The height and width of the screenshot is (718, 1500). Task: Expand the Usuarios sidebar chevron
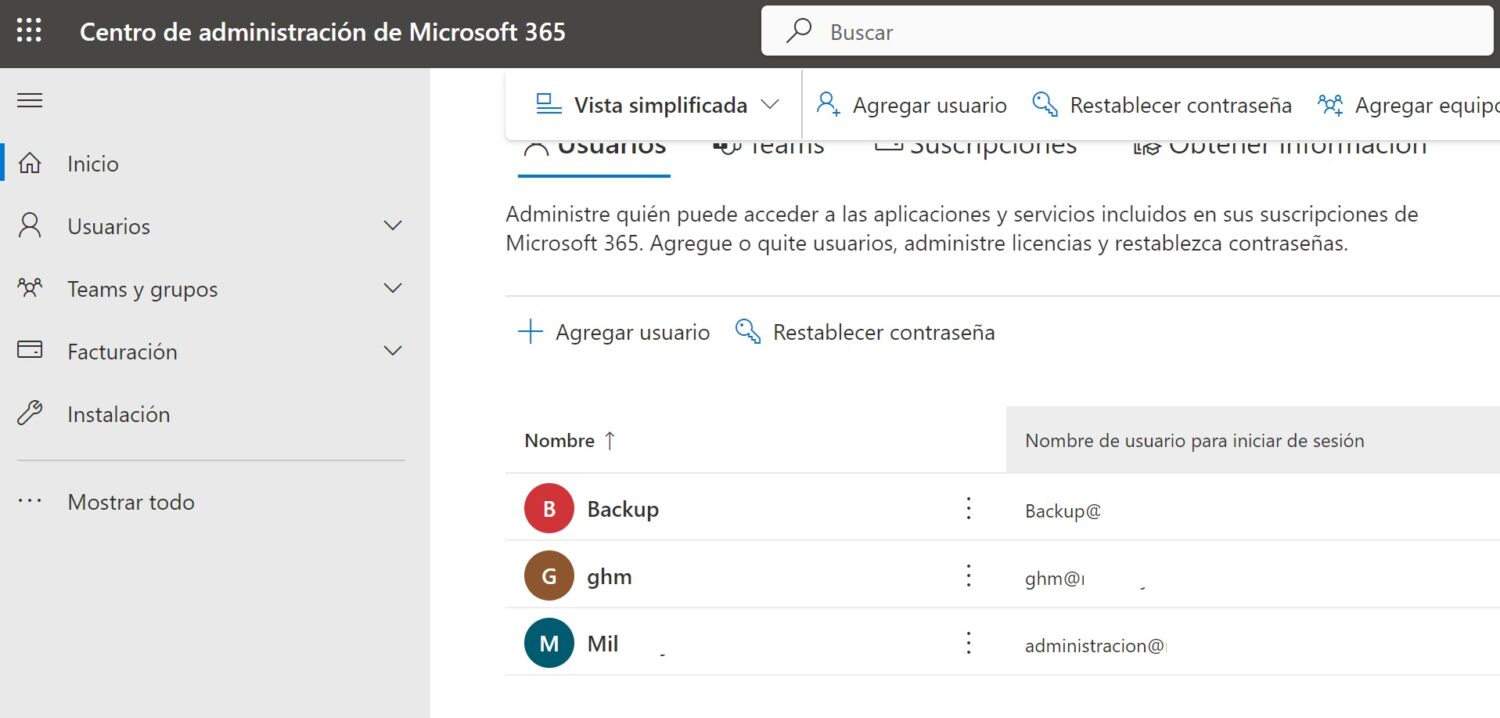pyautogui.click(x=393, y=226)
